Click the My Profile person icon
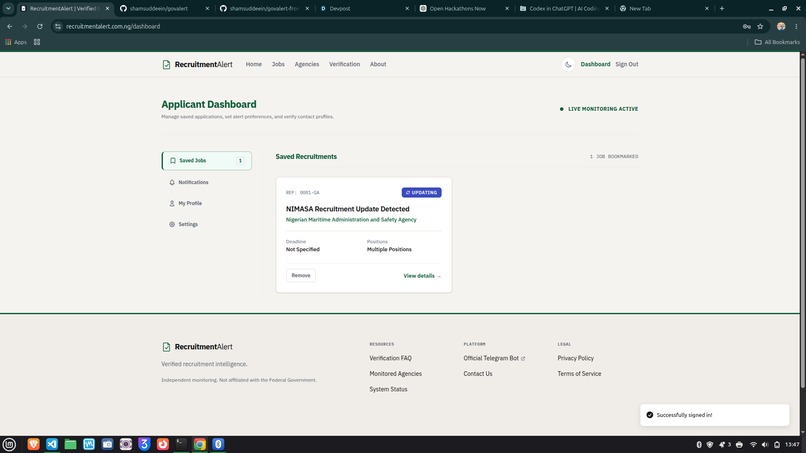The image size is (806, 453). click(x=172, y=203)
